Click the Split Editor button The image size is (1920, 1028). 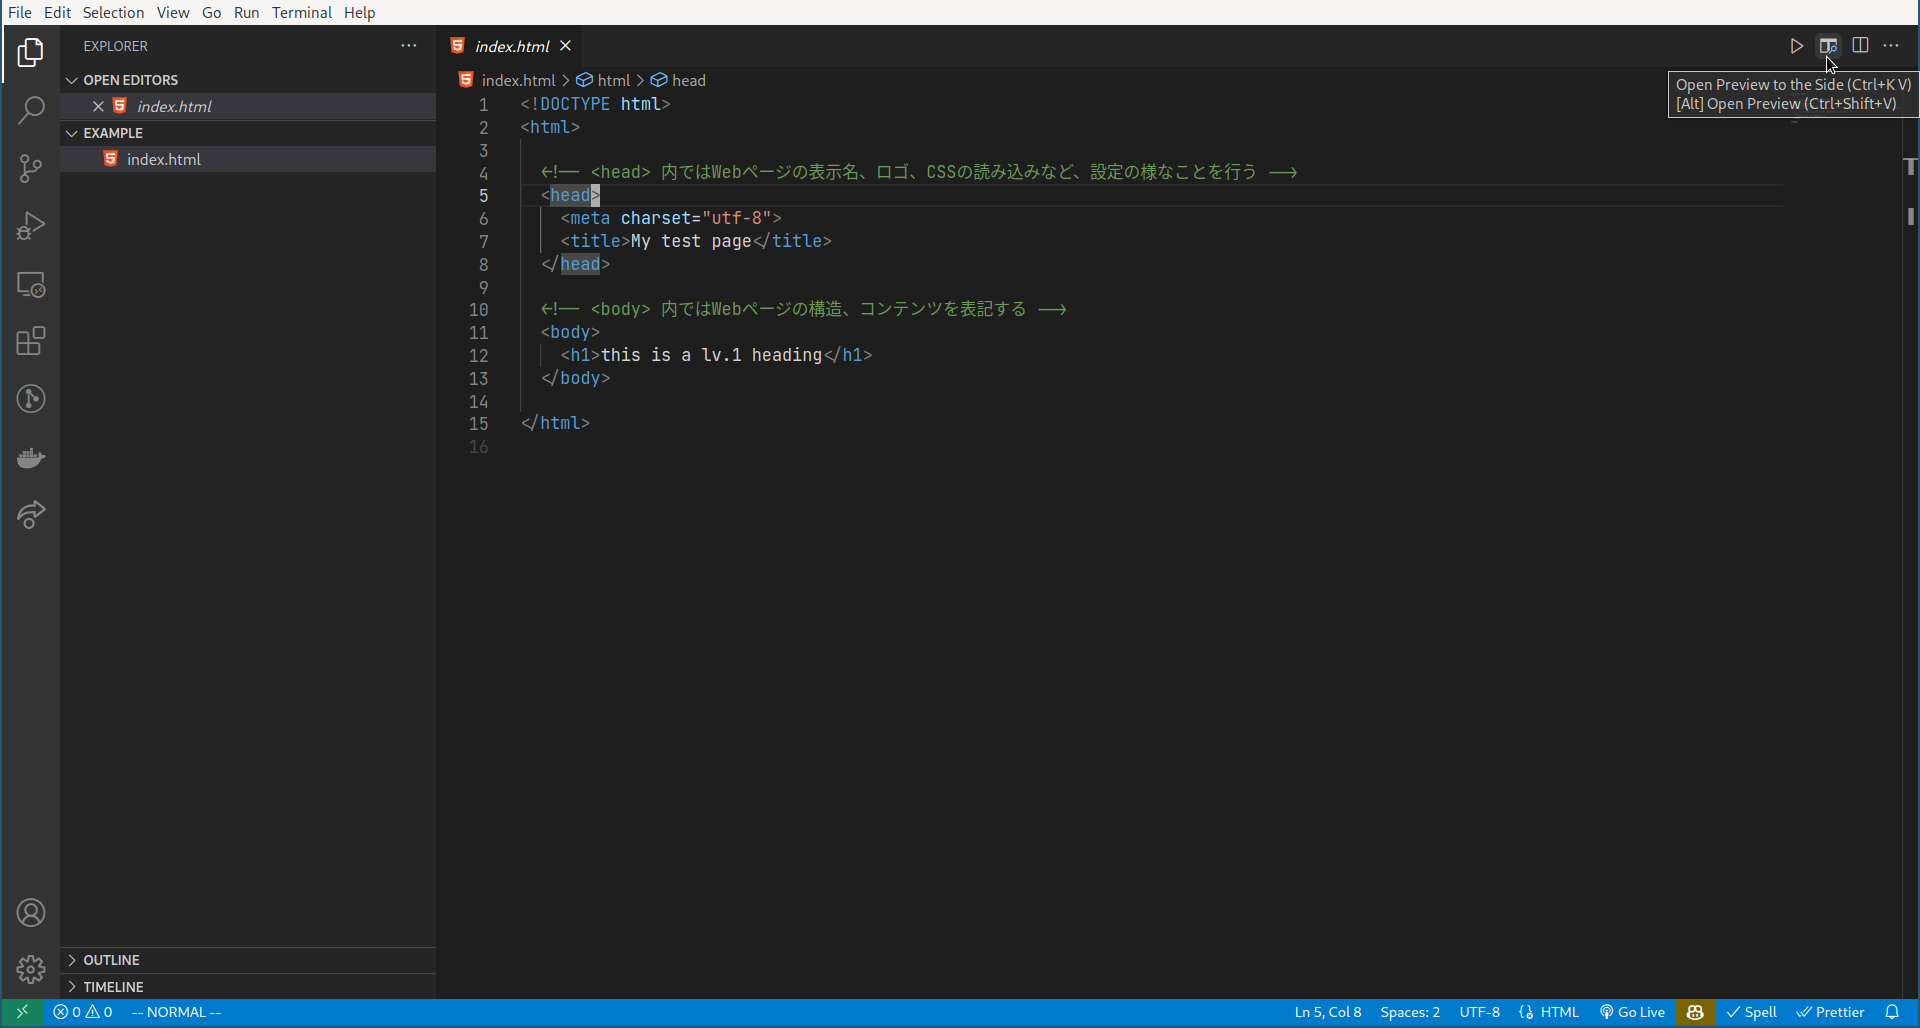[1861, 45]
